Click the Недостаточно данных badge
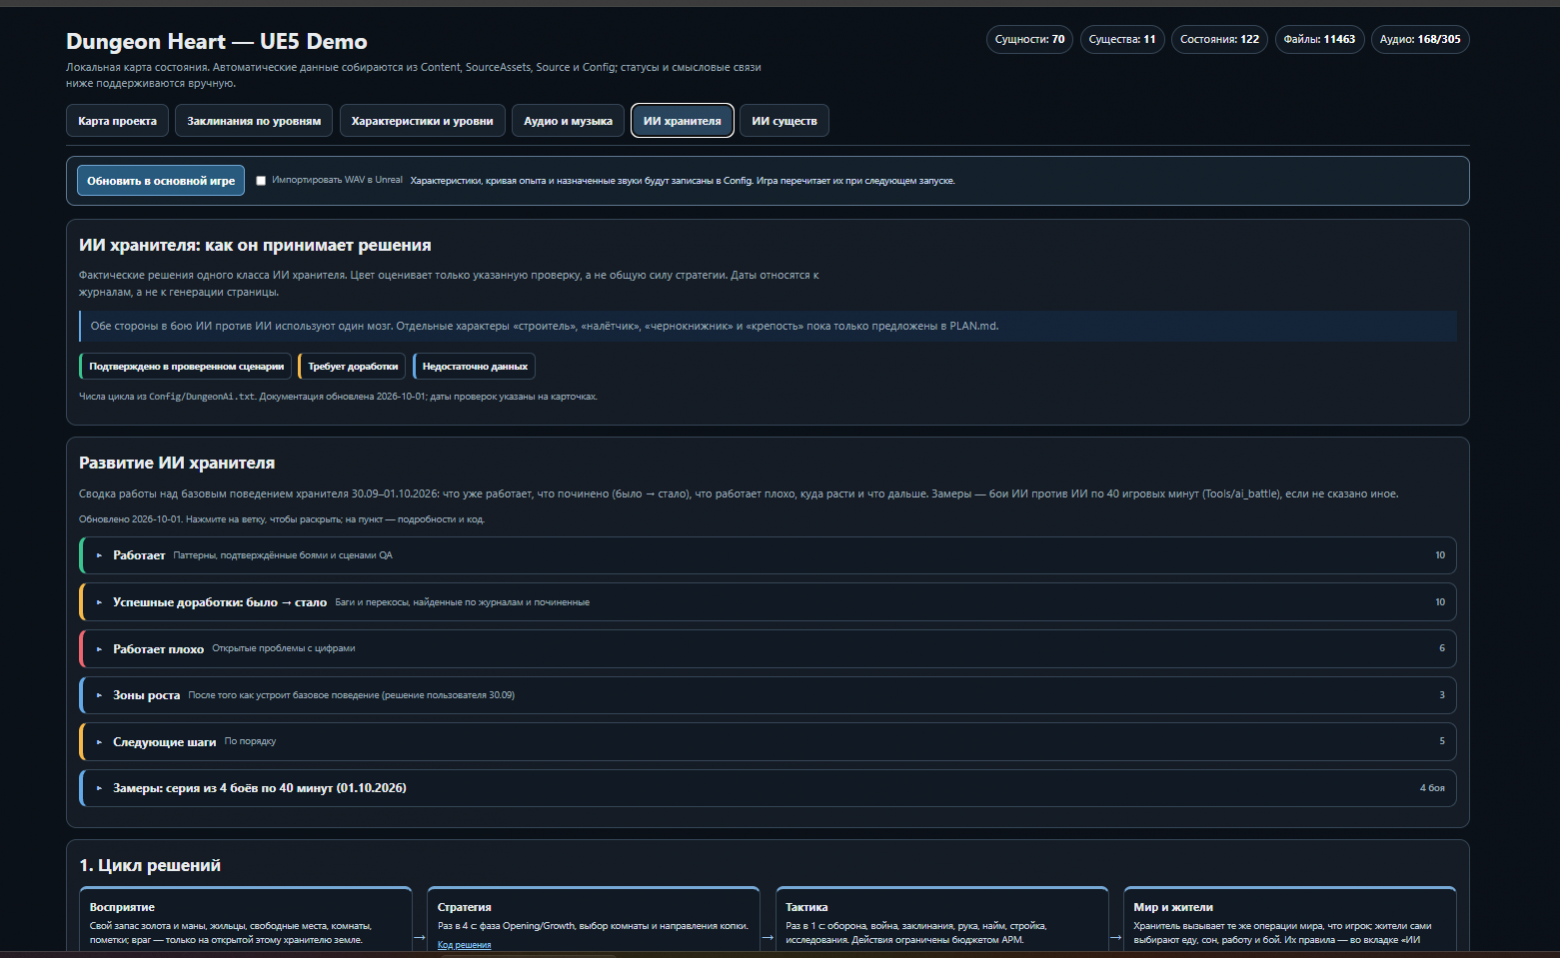Screen dimensions: 1560x958 point(474,366)
